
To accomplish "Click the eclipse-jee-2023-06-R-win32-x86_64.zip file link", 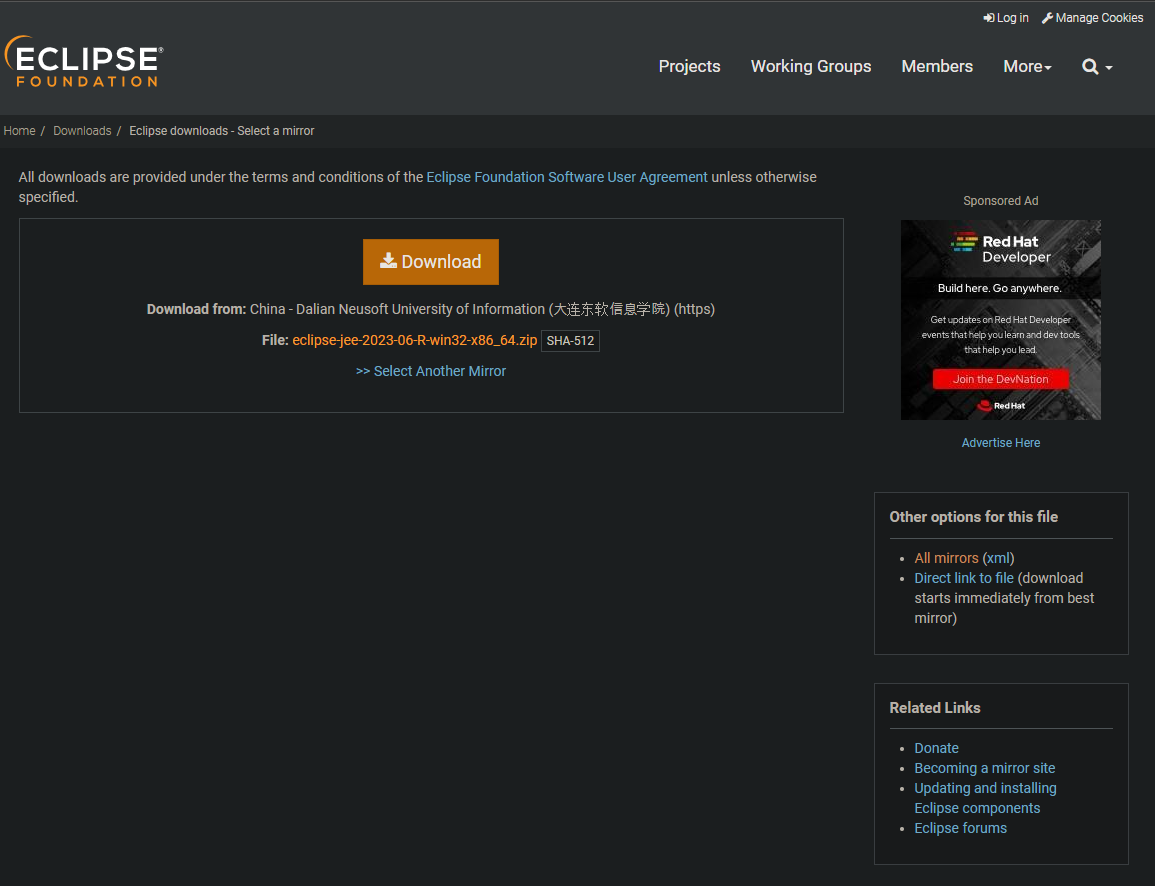I will click(x=414, y=340).
